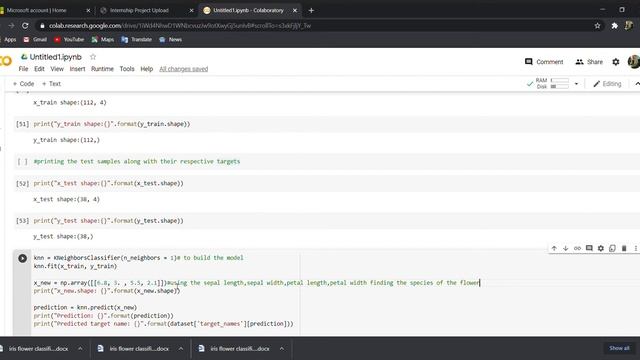Open Translate bookmark
This screenshot has height=360, width=640.
(136, 40)
